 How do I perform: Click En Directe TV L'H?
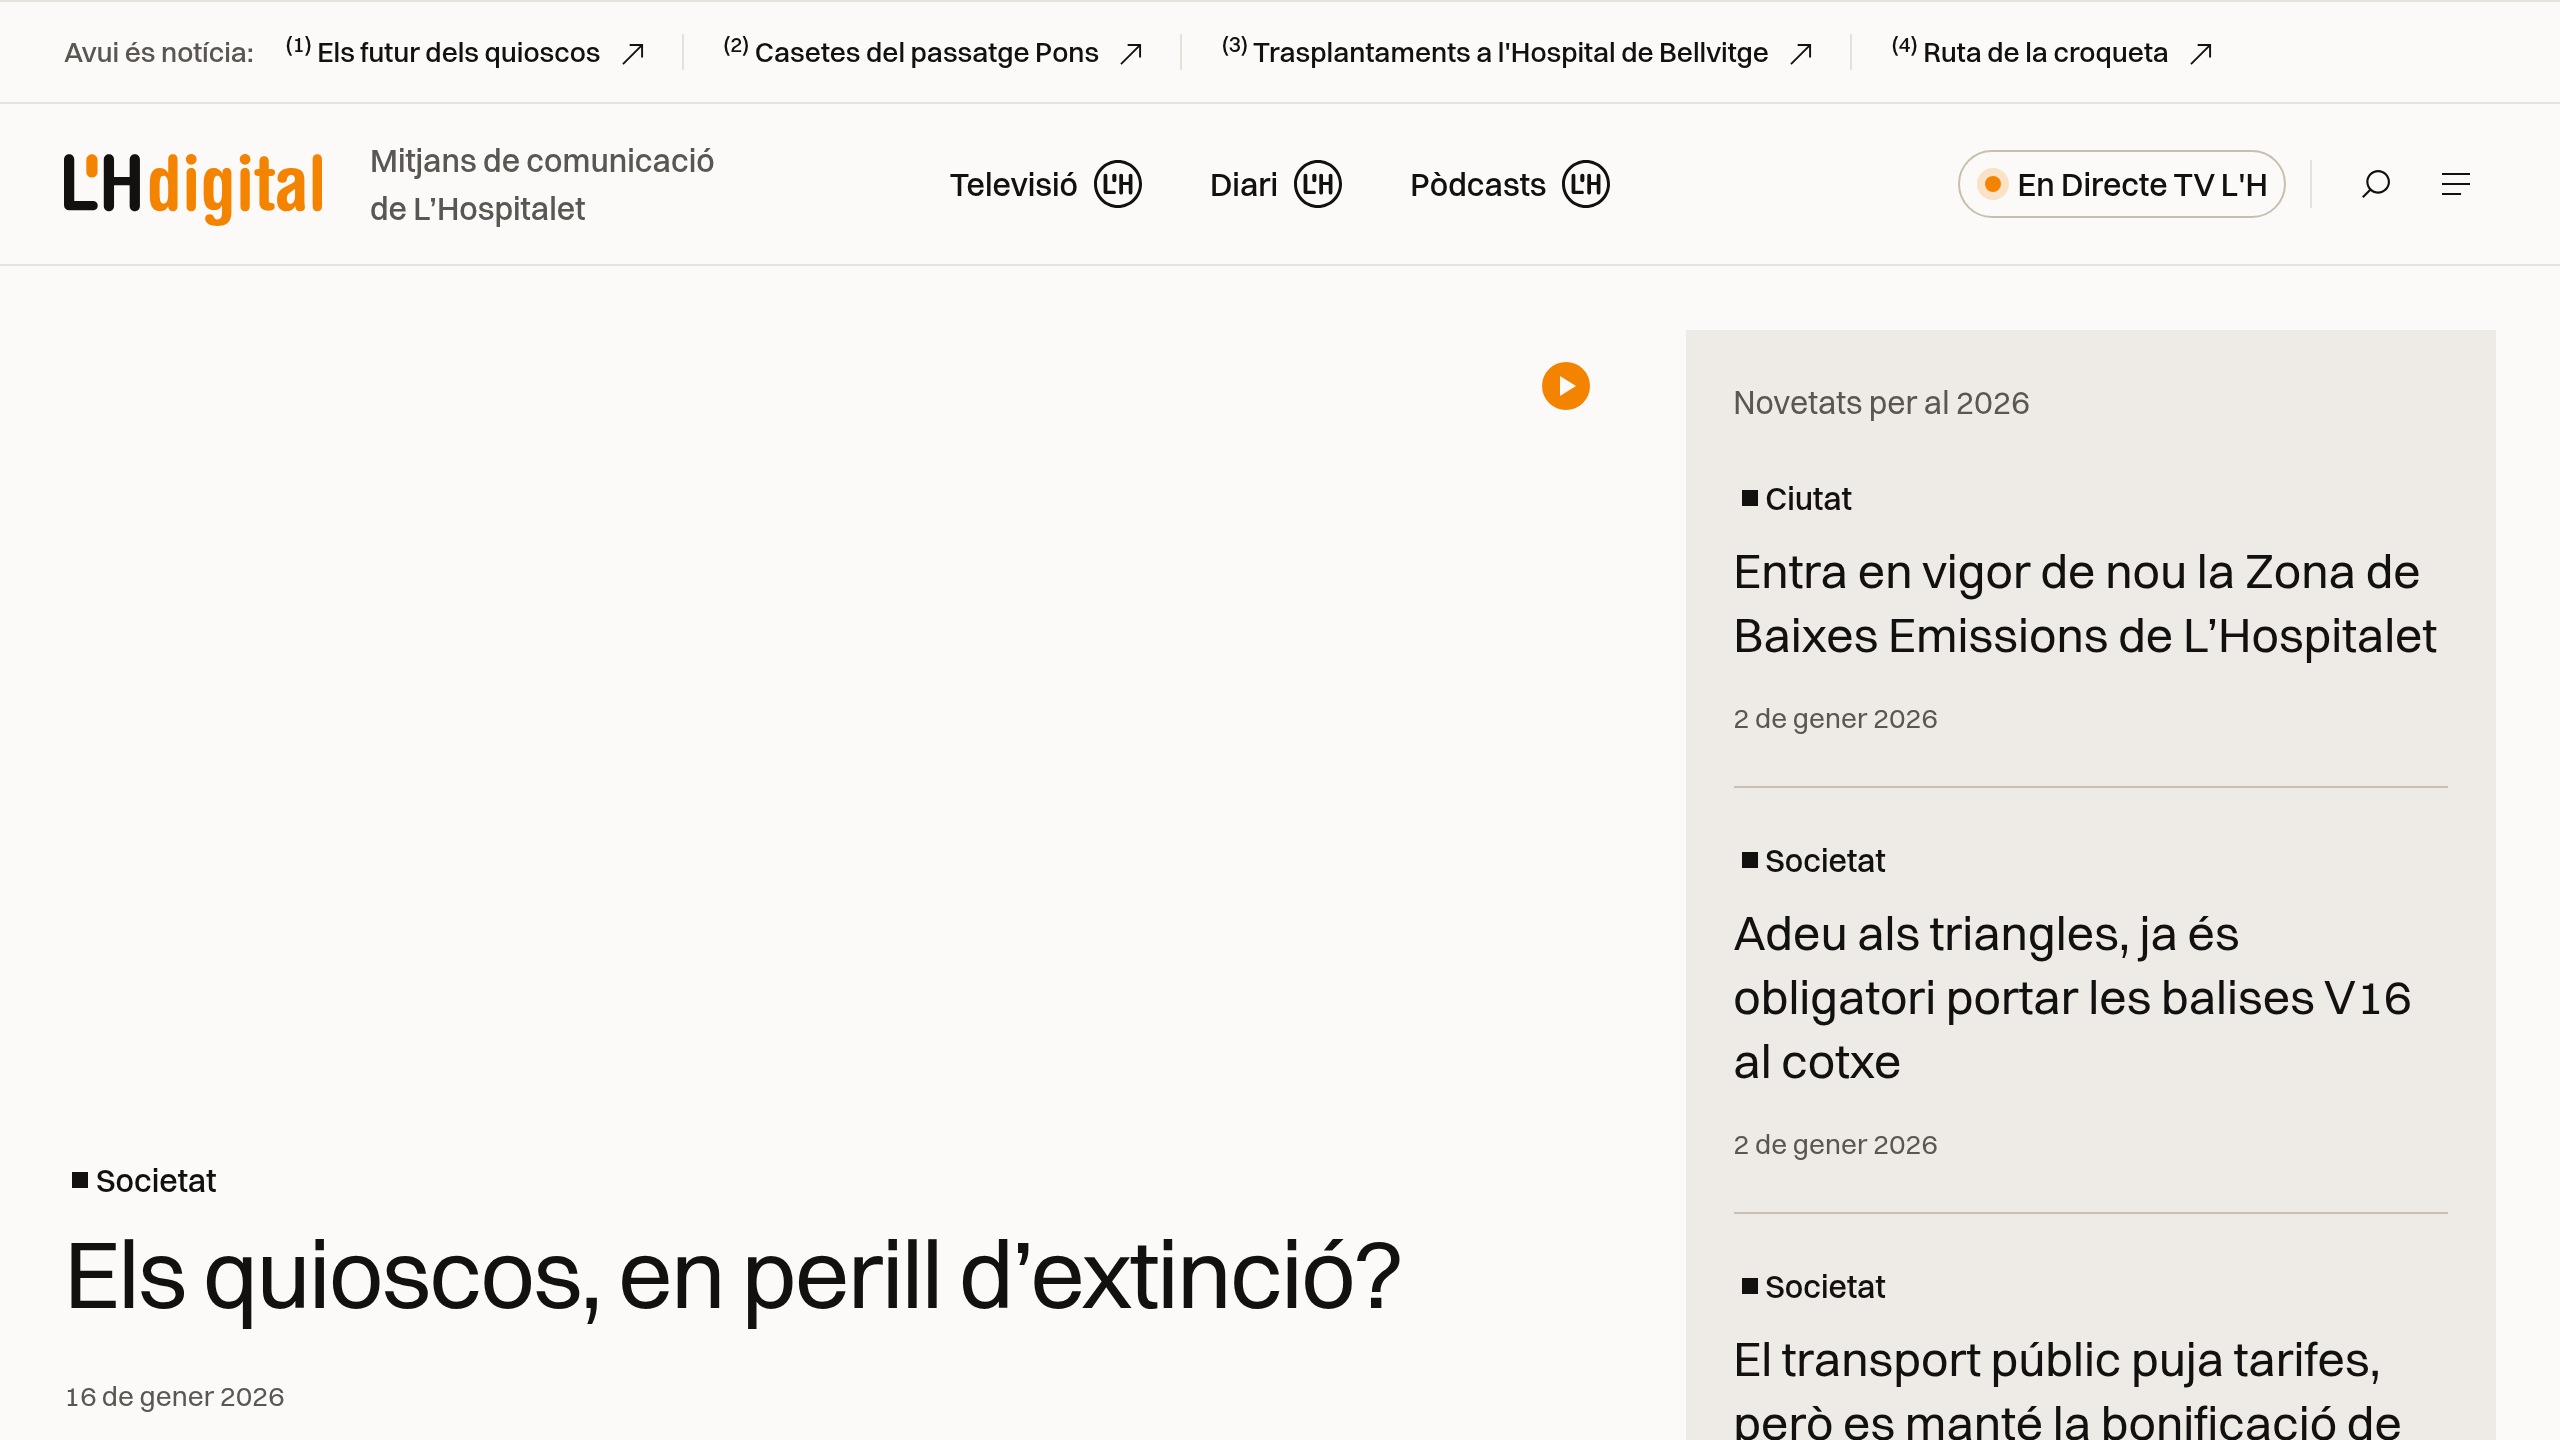[2120, 184]
